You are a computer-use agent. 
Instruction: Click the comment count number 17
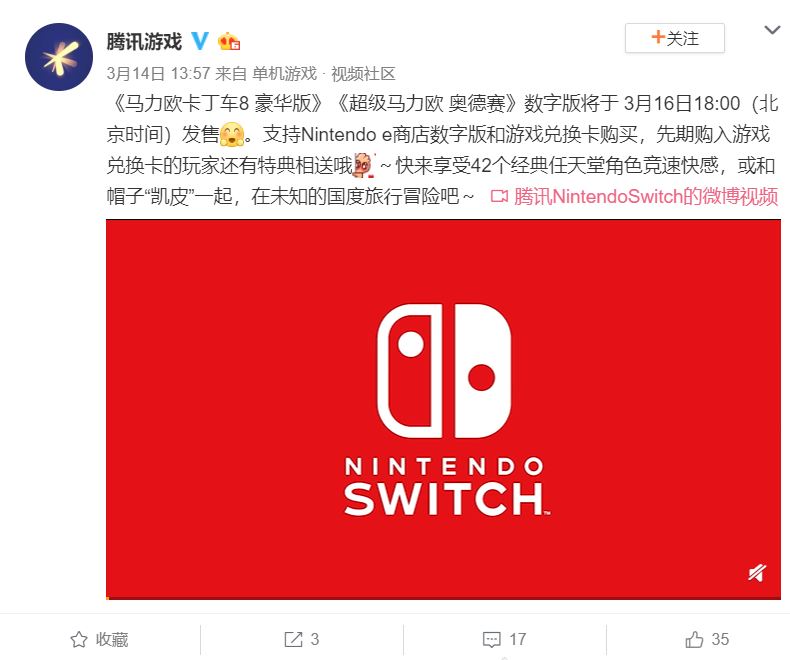tap(517, 639)
